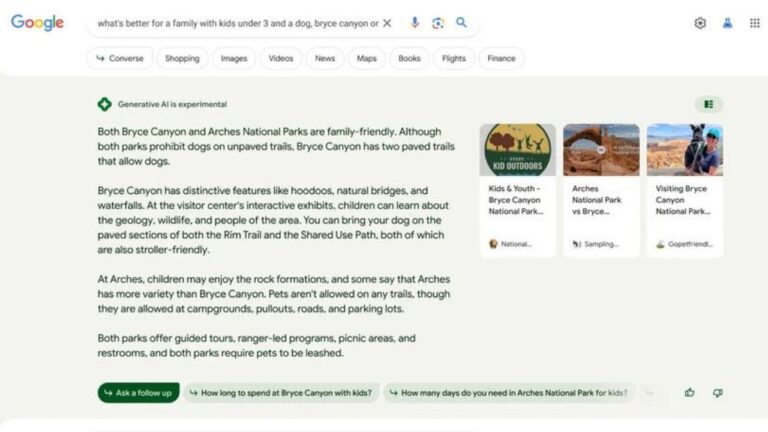Open the Images tab
Viewport: 768px width, 432px height.
[234, 58]
